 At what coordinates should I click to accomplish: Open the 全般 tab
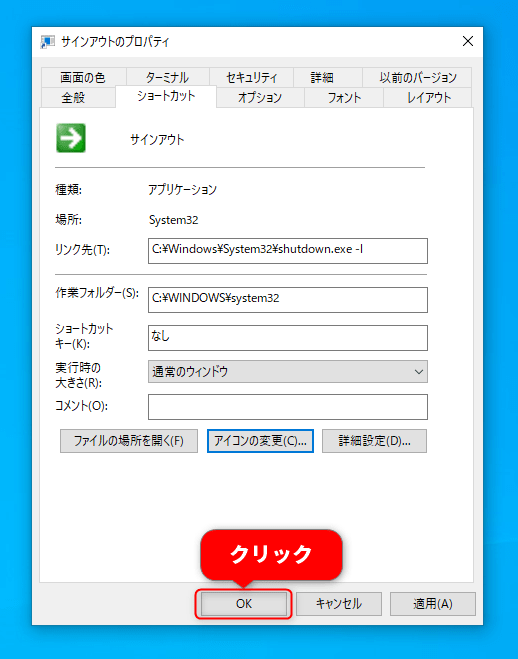point(74,98)
